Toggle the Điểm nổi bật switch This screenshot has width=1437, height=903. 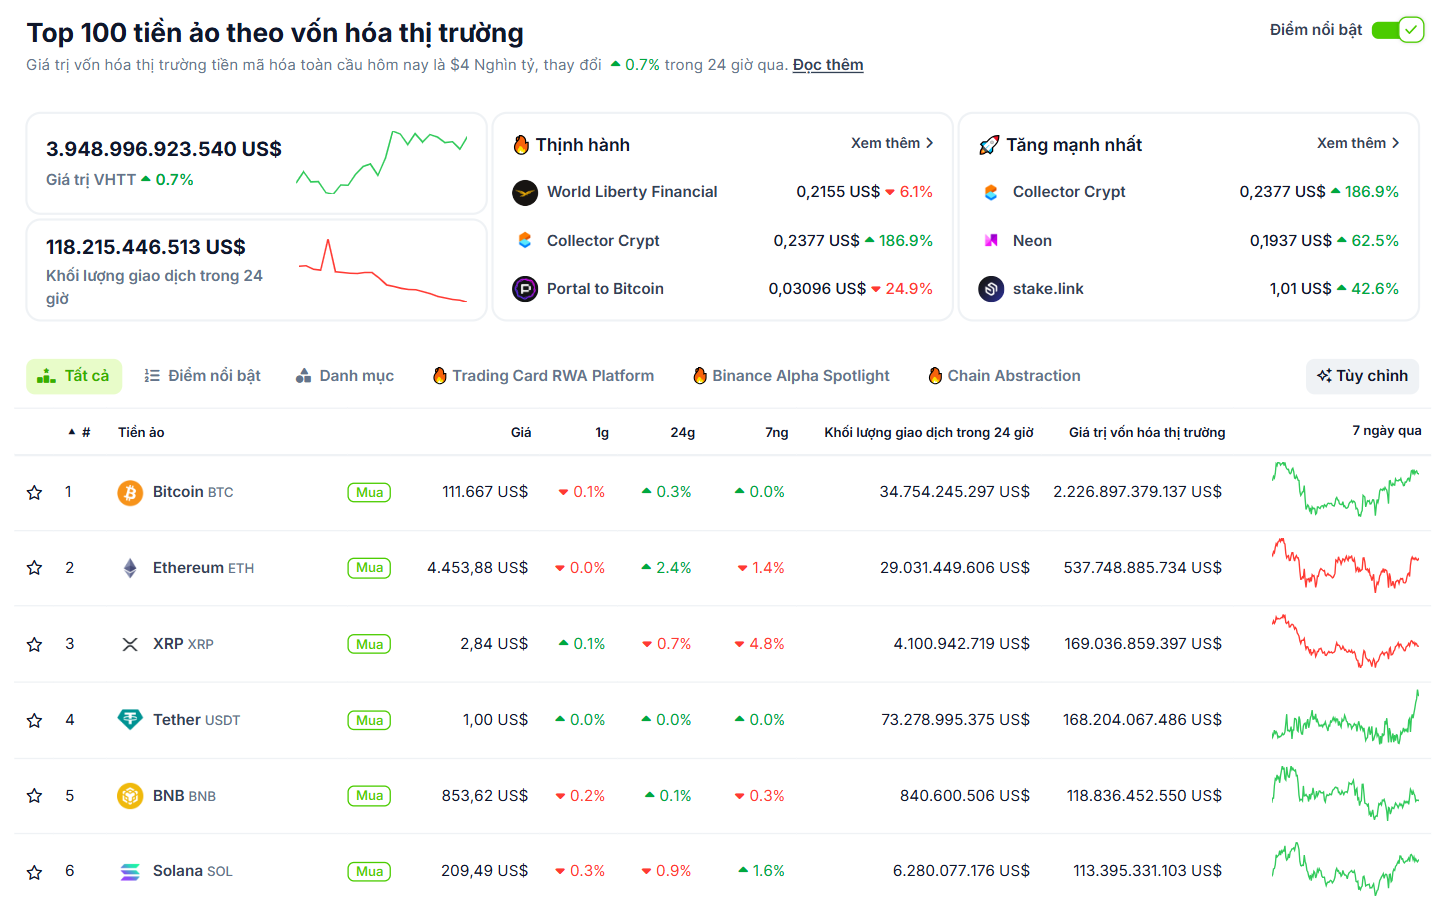(1397, 31)
